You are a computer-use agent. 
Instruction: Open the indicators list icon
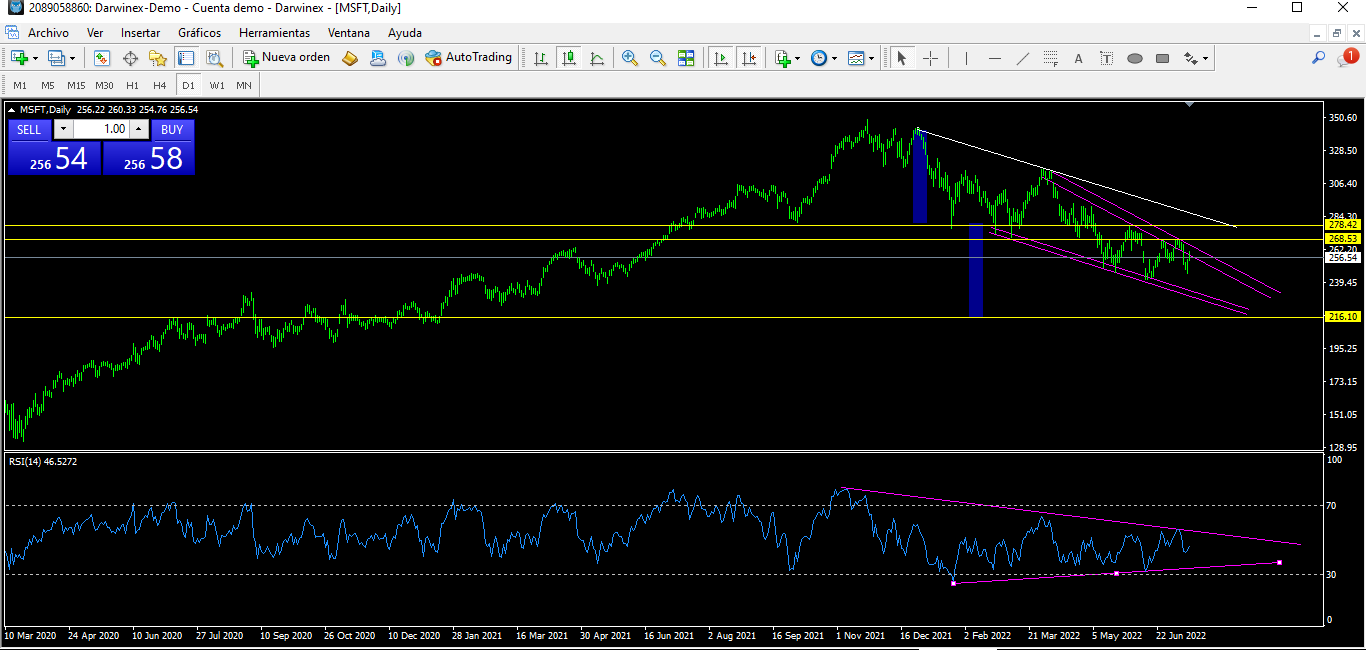click(x=782, y=58)
